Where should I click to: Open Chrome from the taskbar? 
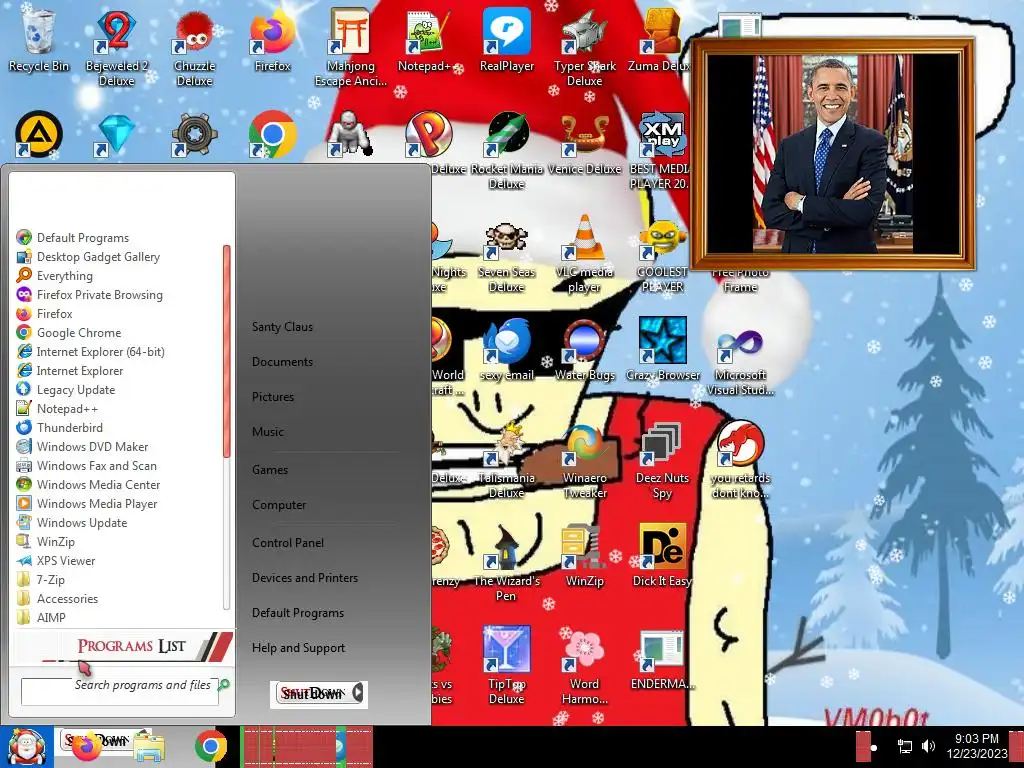pos(210,746)
